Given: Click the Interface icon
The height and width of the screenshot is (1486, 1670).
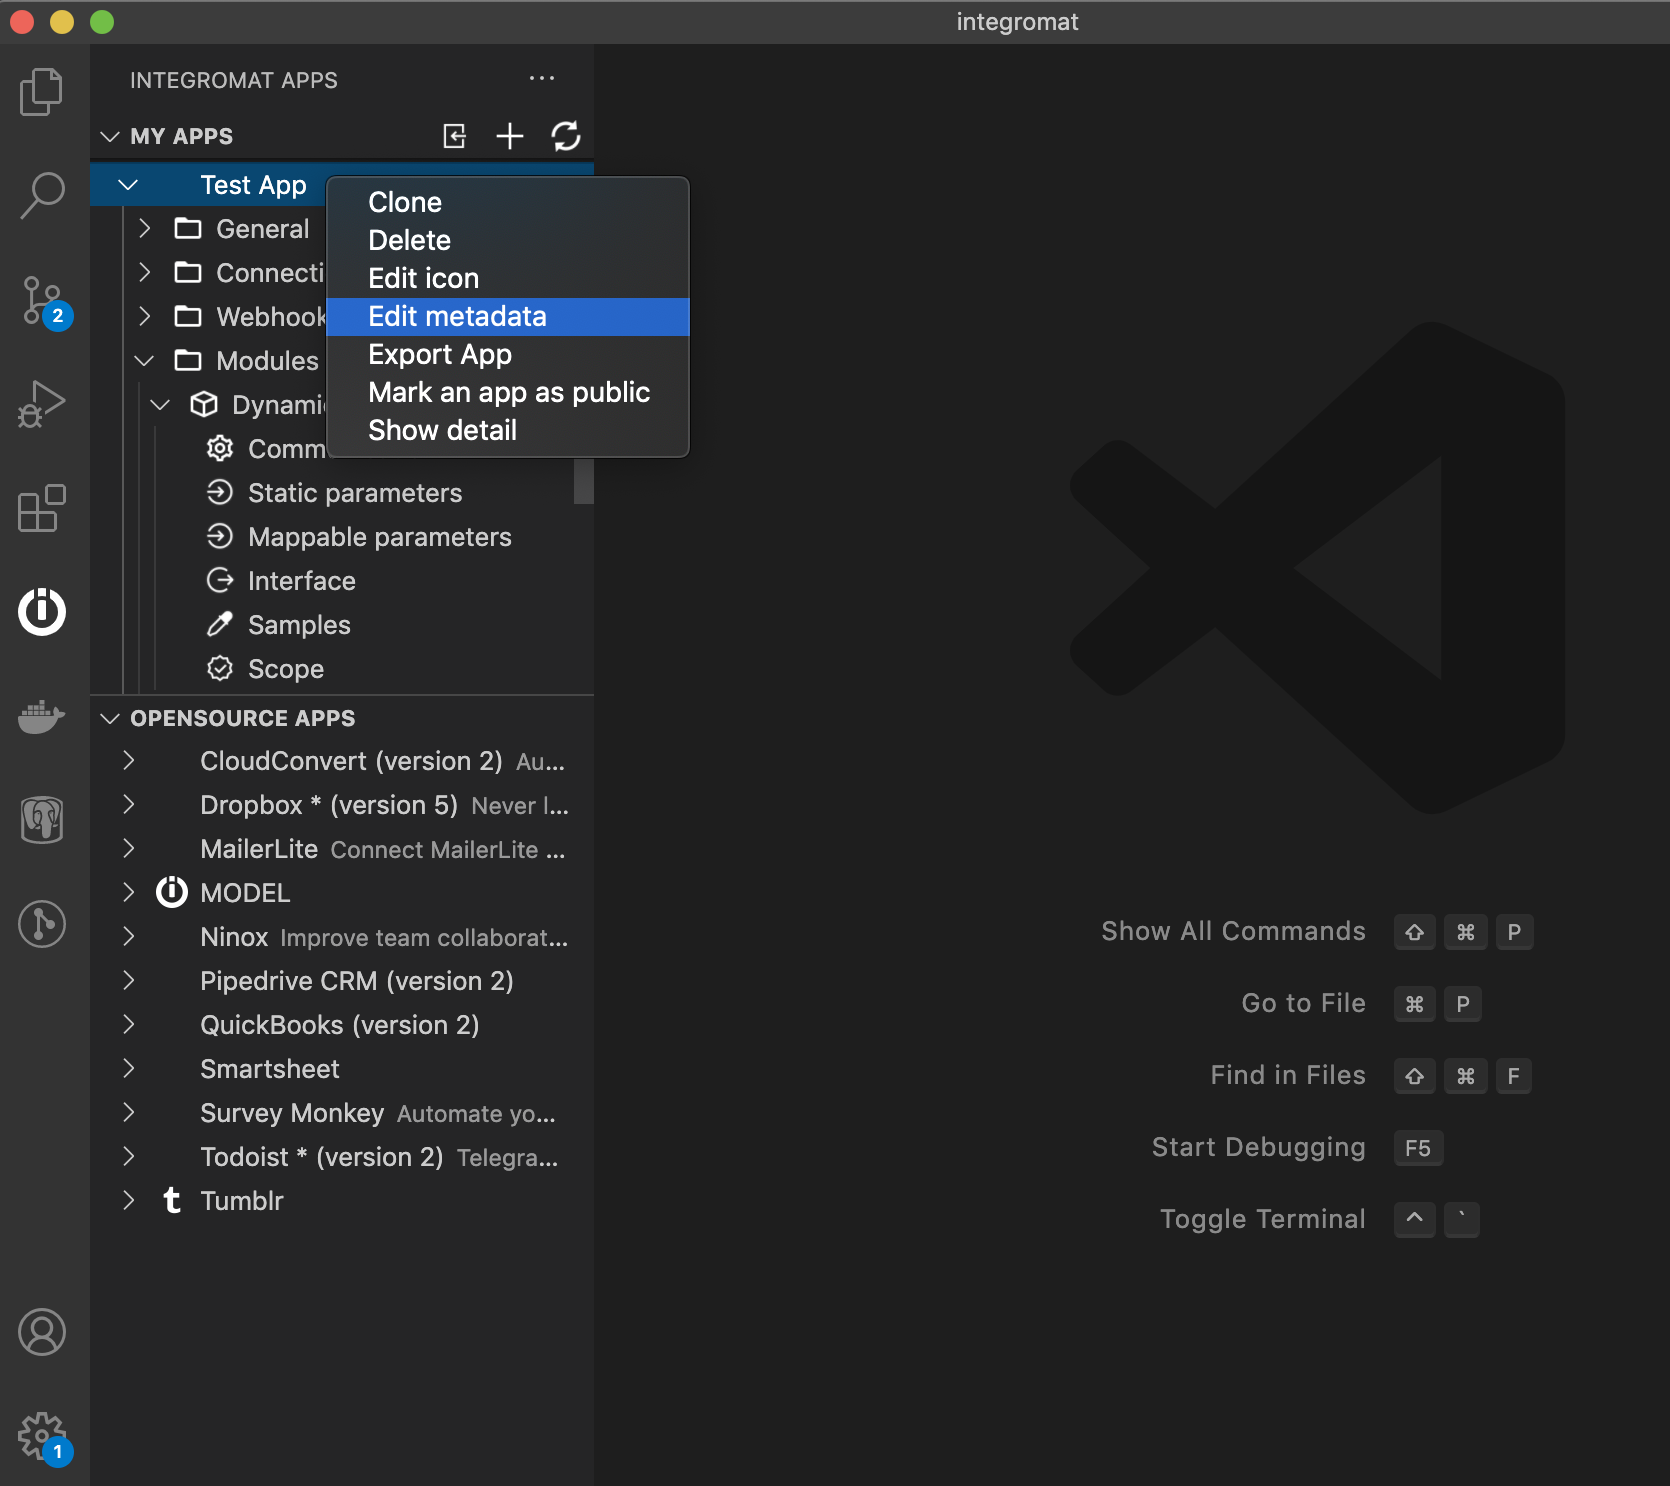Looking at the screenshot, I should [x=220, y=580].
